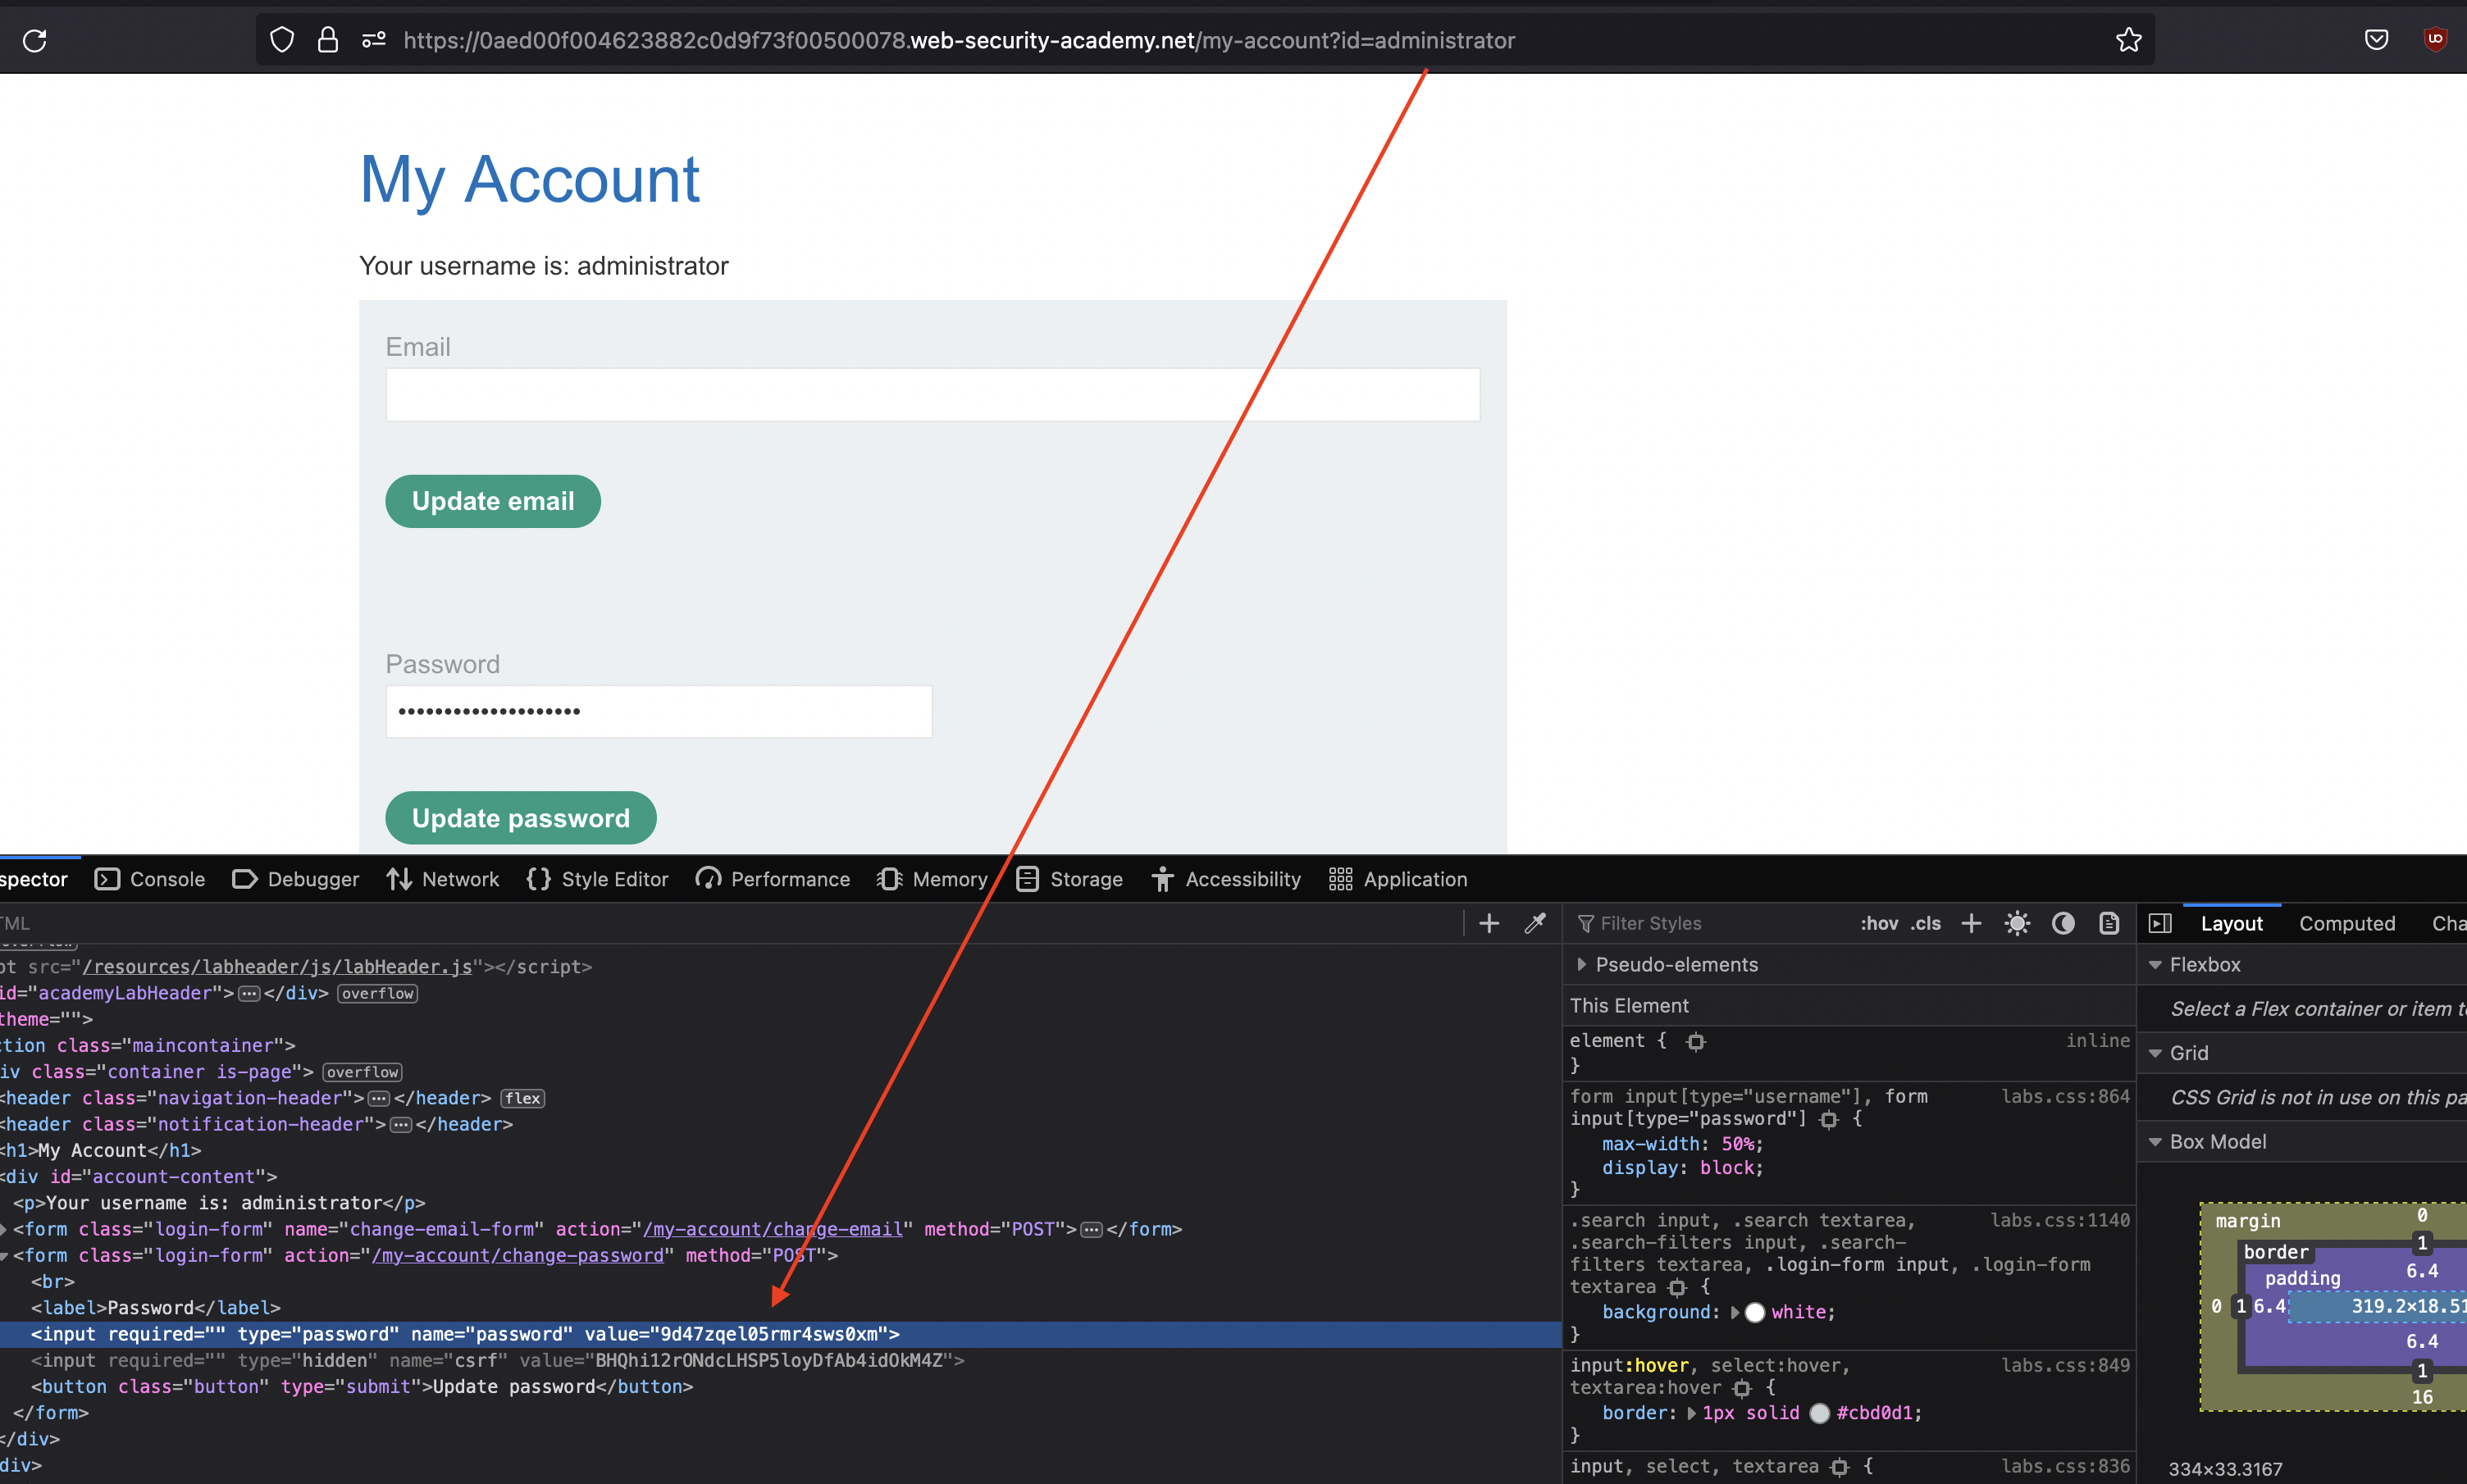Open the uBlock Origin extension icon
The image size is (2467, 1484).
(x=2435, y=39)
